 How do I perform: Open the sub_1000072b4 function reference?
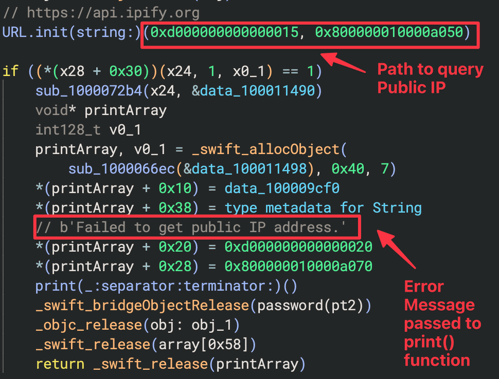pyautogui.click(x=89, y=91)
